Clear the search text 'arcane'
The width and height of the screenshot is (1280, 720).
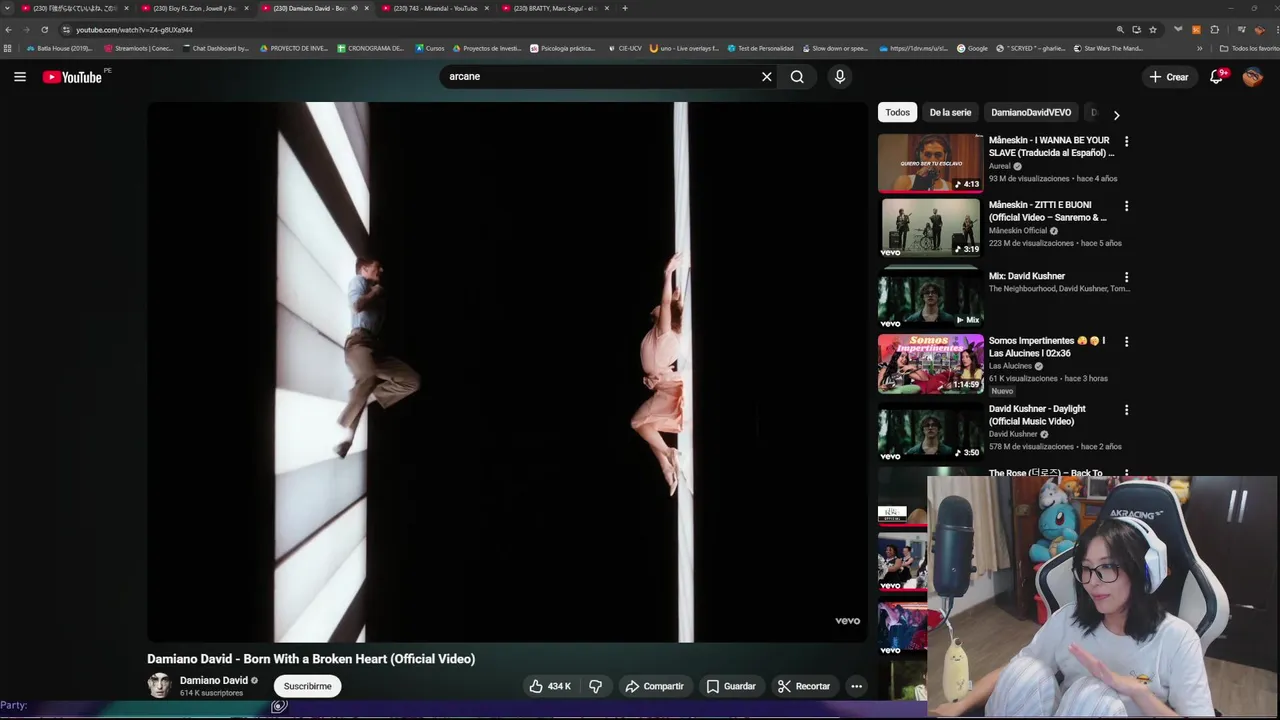tap(767, 77)
